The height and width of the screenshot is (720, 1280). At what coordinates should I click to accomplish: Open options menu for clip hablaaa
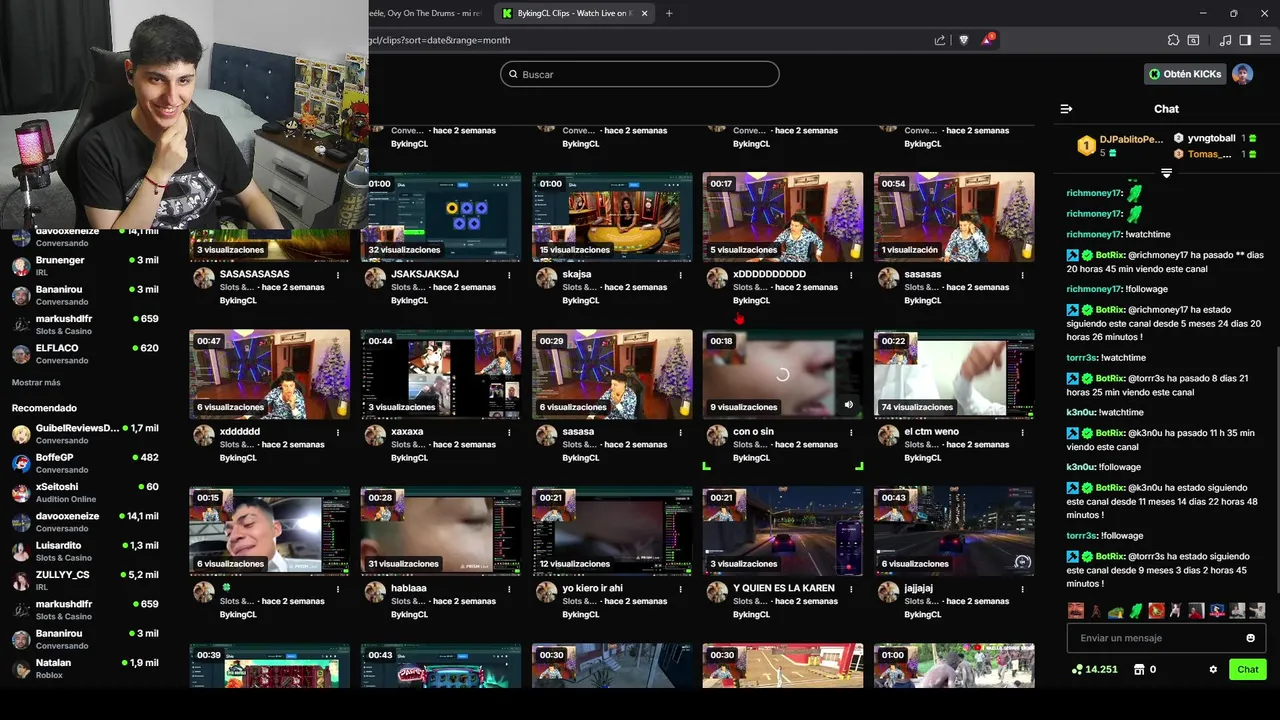509,589
